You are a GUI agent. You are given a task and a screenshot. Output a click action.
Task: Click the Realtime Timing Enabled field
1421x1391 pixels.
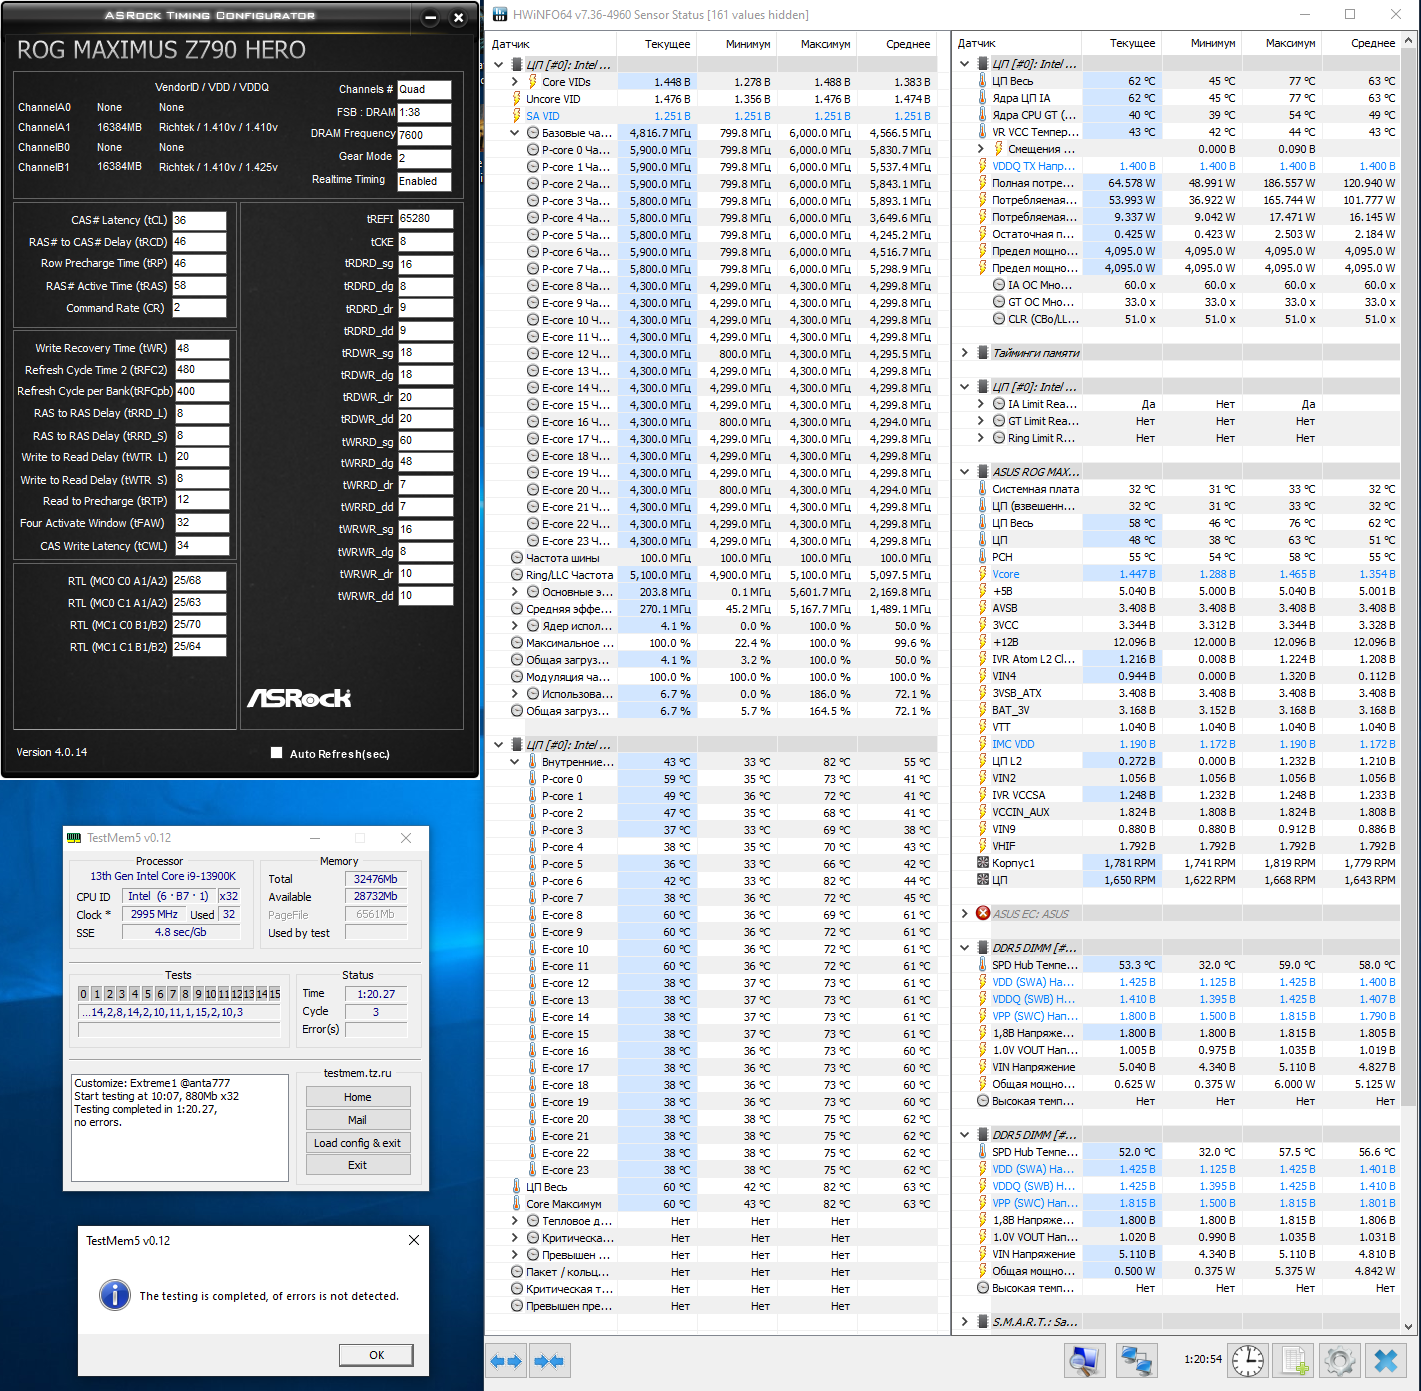coord(424,181)
